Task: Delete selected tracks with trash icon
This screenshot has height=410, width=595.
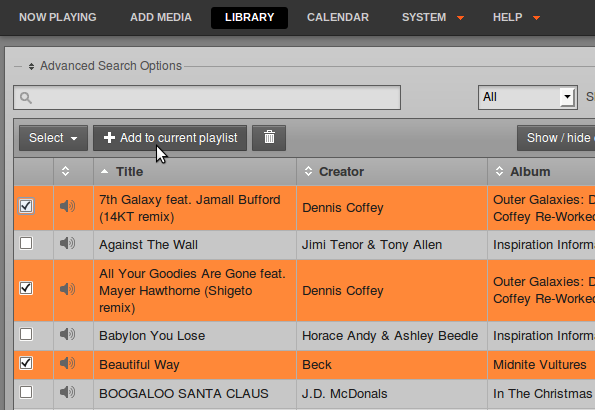Action: click(269, 138)
